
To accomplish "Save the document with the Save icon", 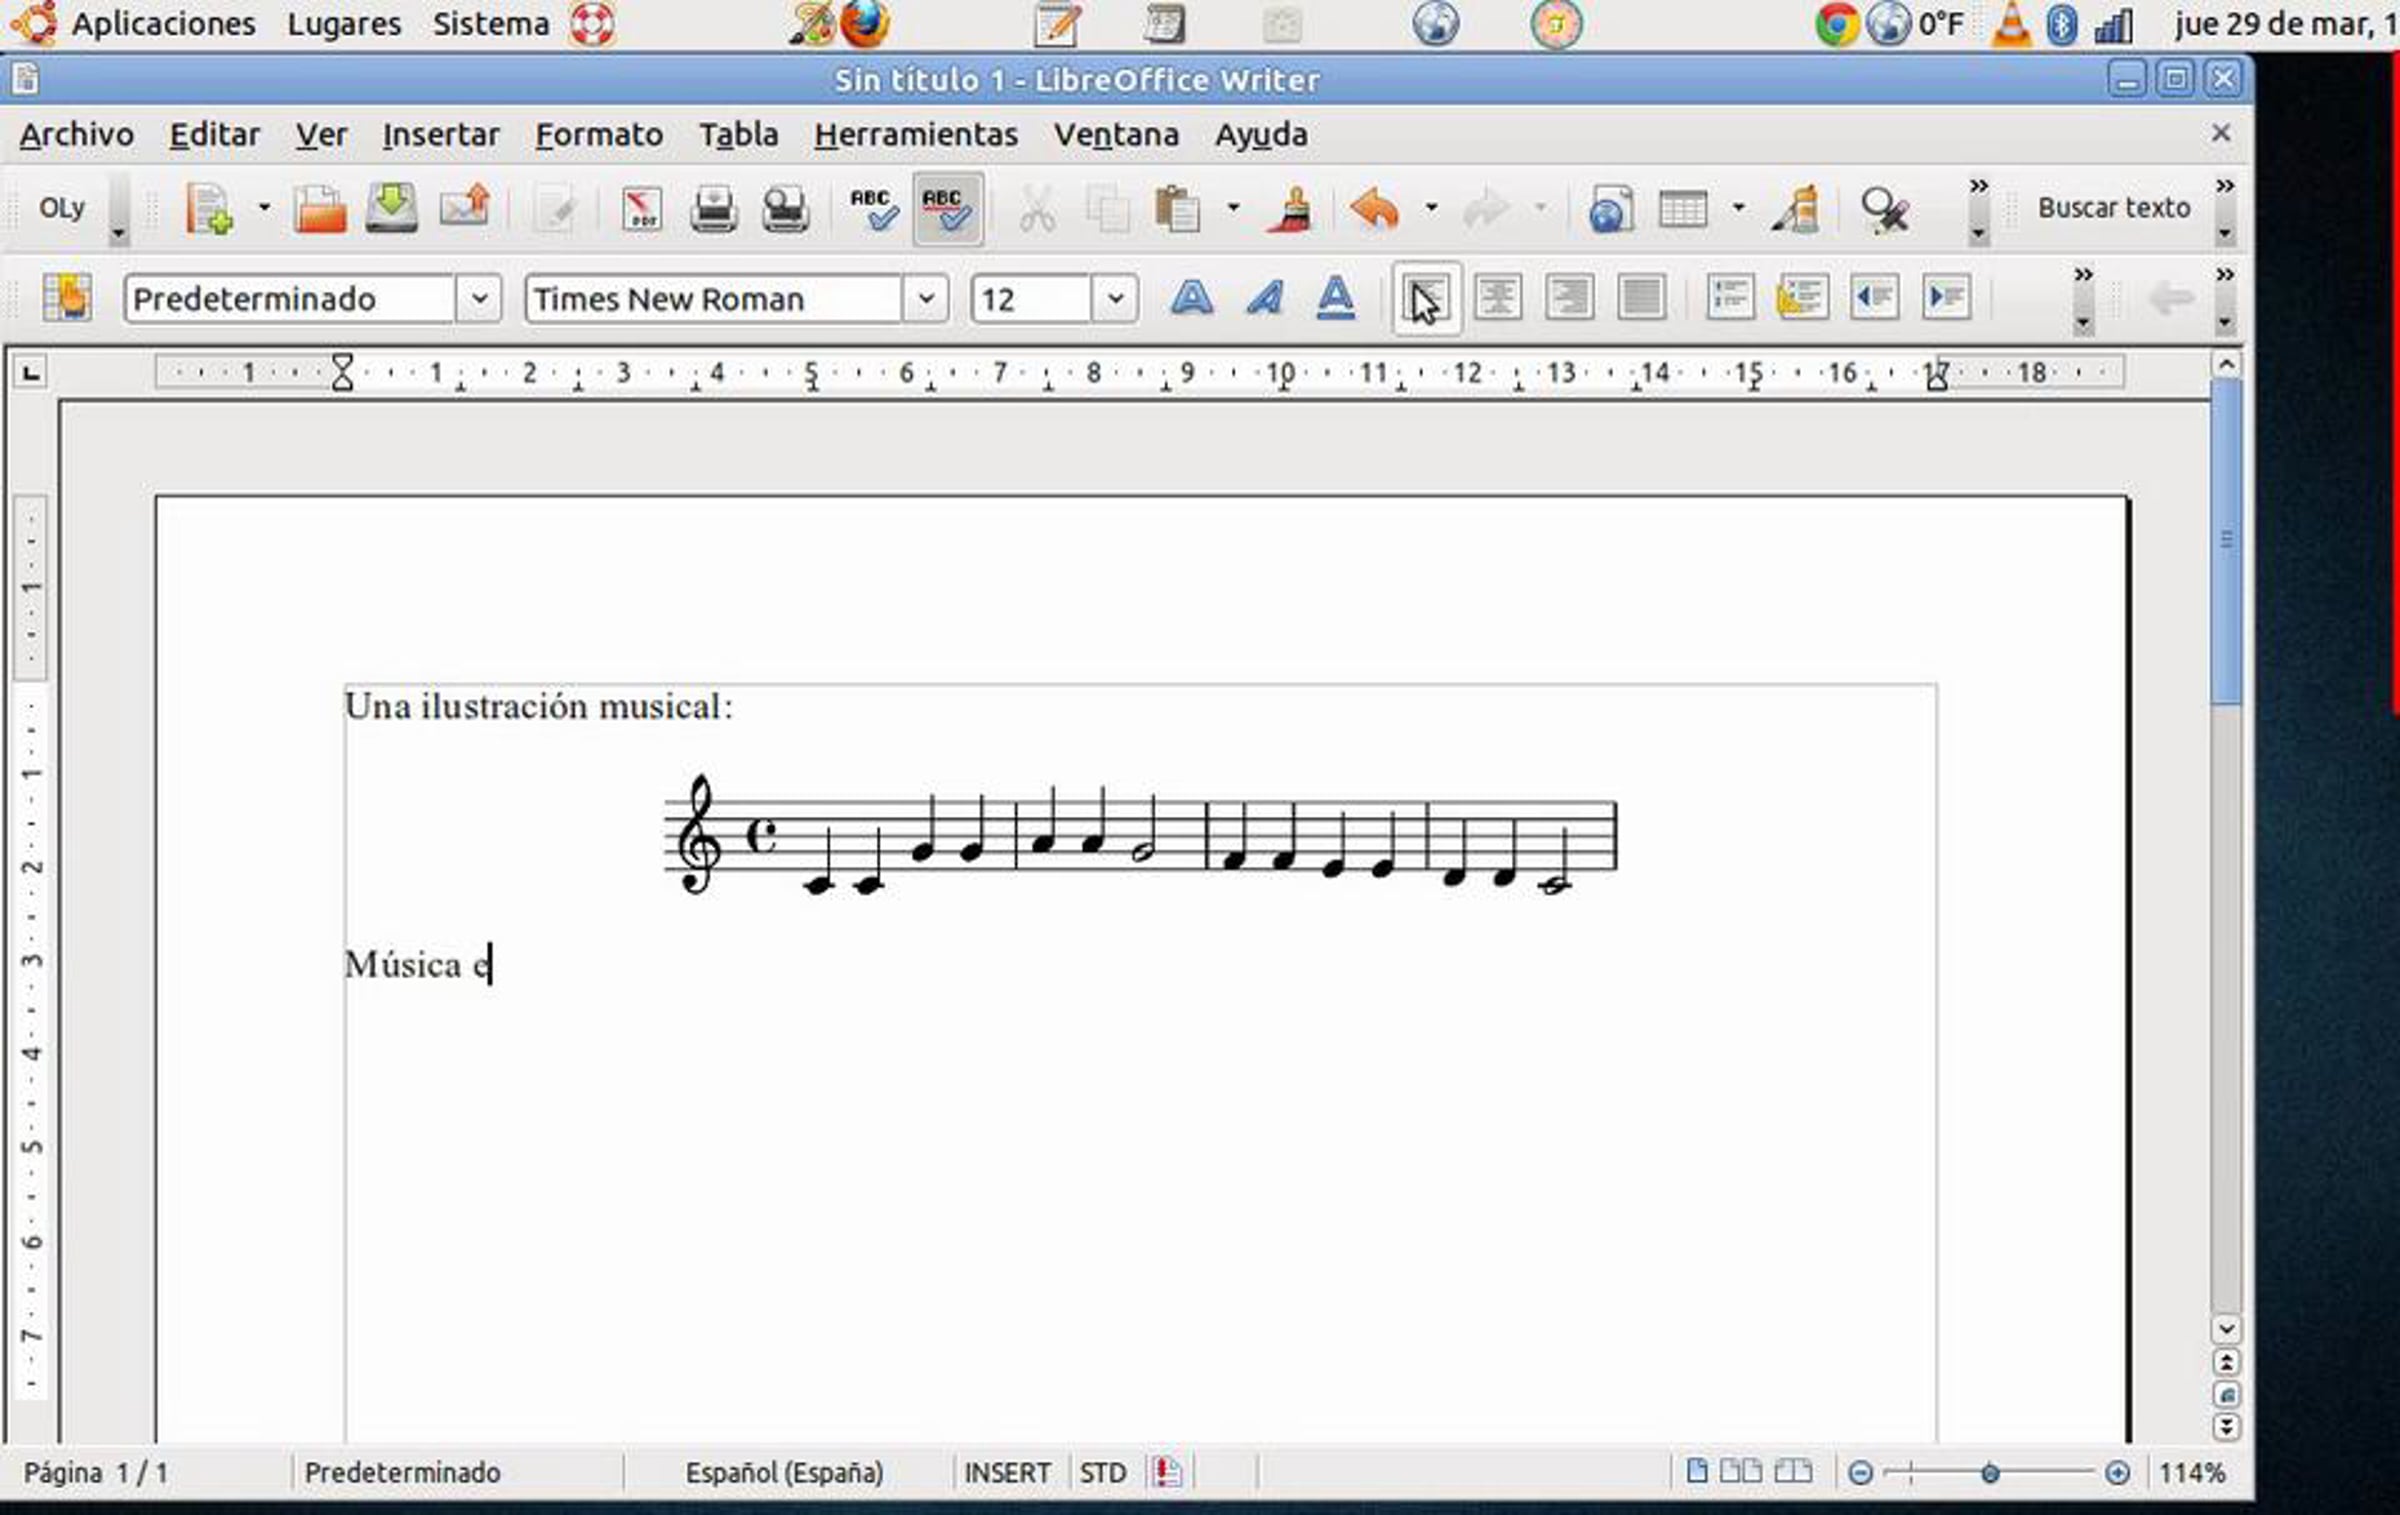I will tap(391, 209).
